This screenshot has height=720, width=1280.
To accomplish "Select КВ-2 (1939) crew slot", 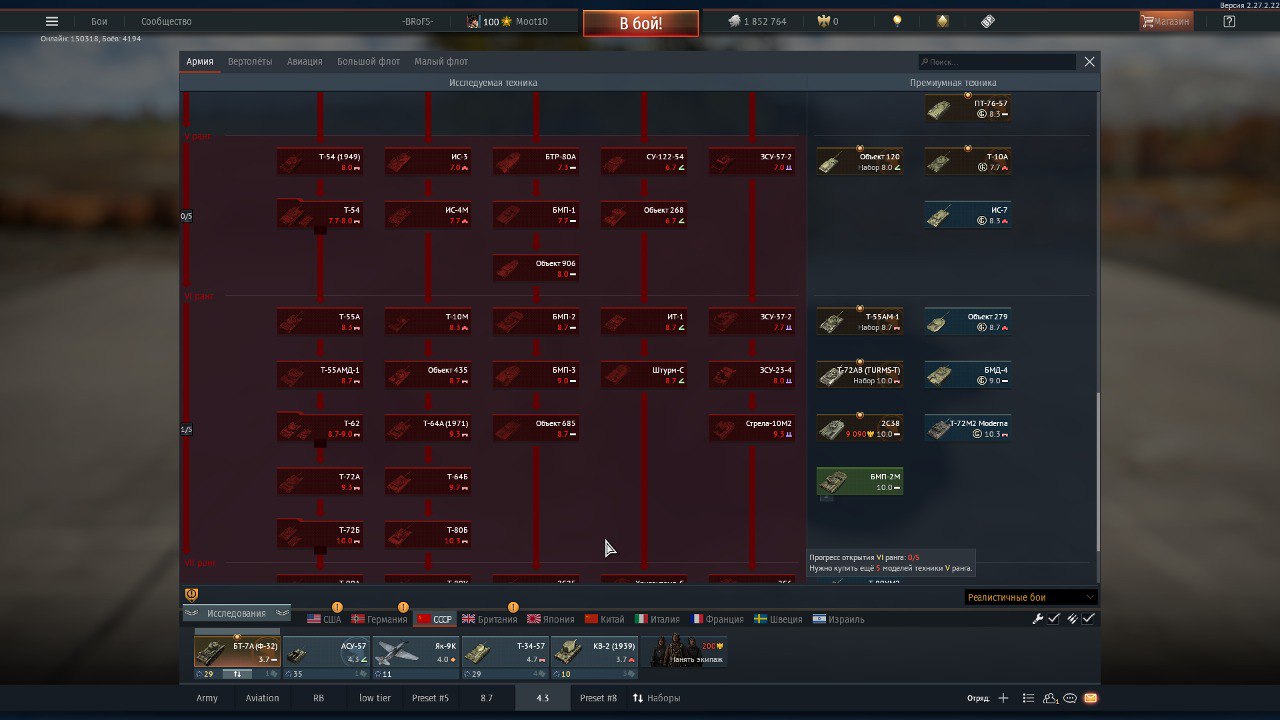I will pos(594,650).
